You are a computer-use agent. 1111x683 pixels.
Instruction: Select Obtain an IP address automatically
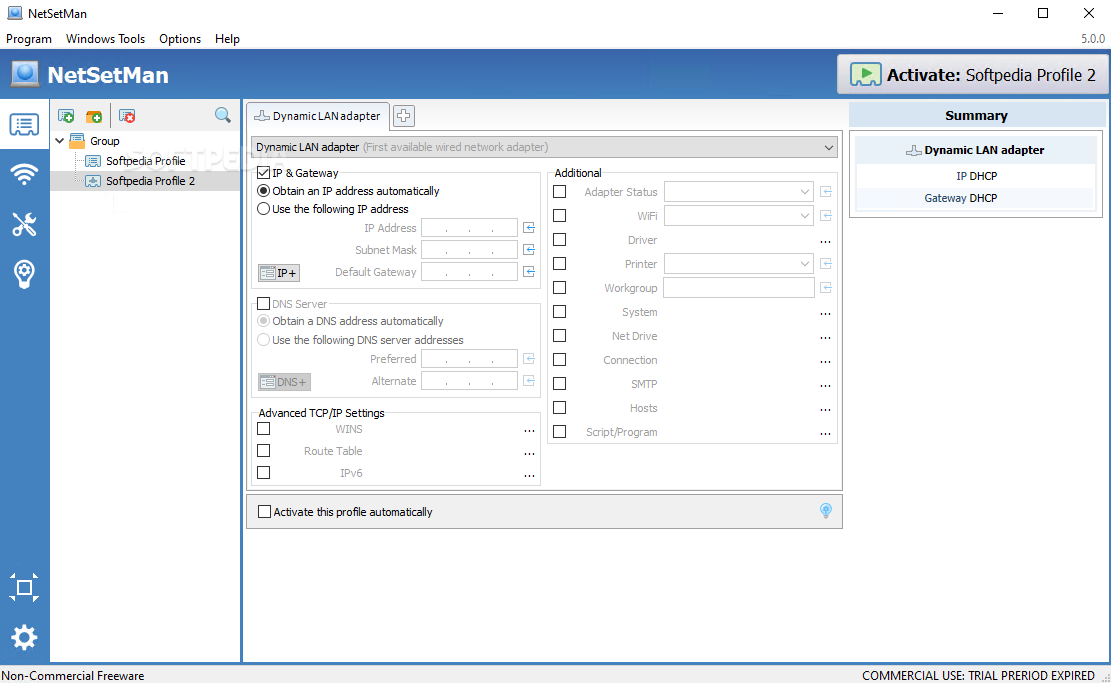[264, 191]
